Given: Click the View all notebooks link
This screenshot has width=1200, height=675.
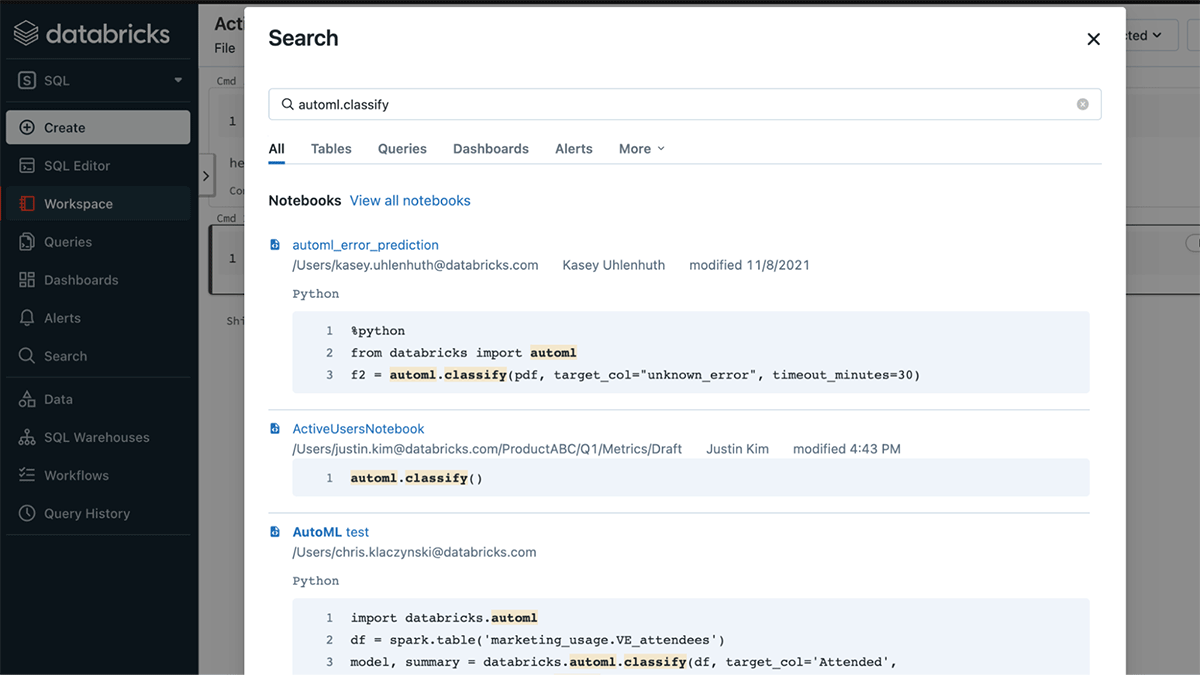Looking at the screenshot, I should tap(410, 201).
